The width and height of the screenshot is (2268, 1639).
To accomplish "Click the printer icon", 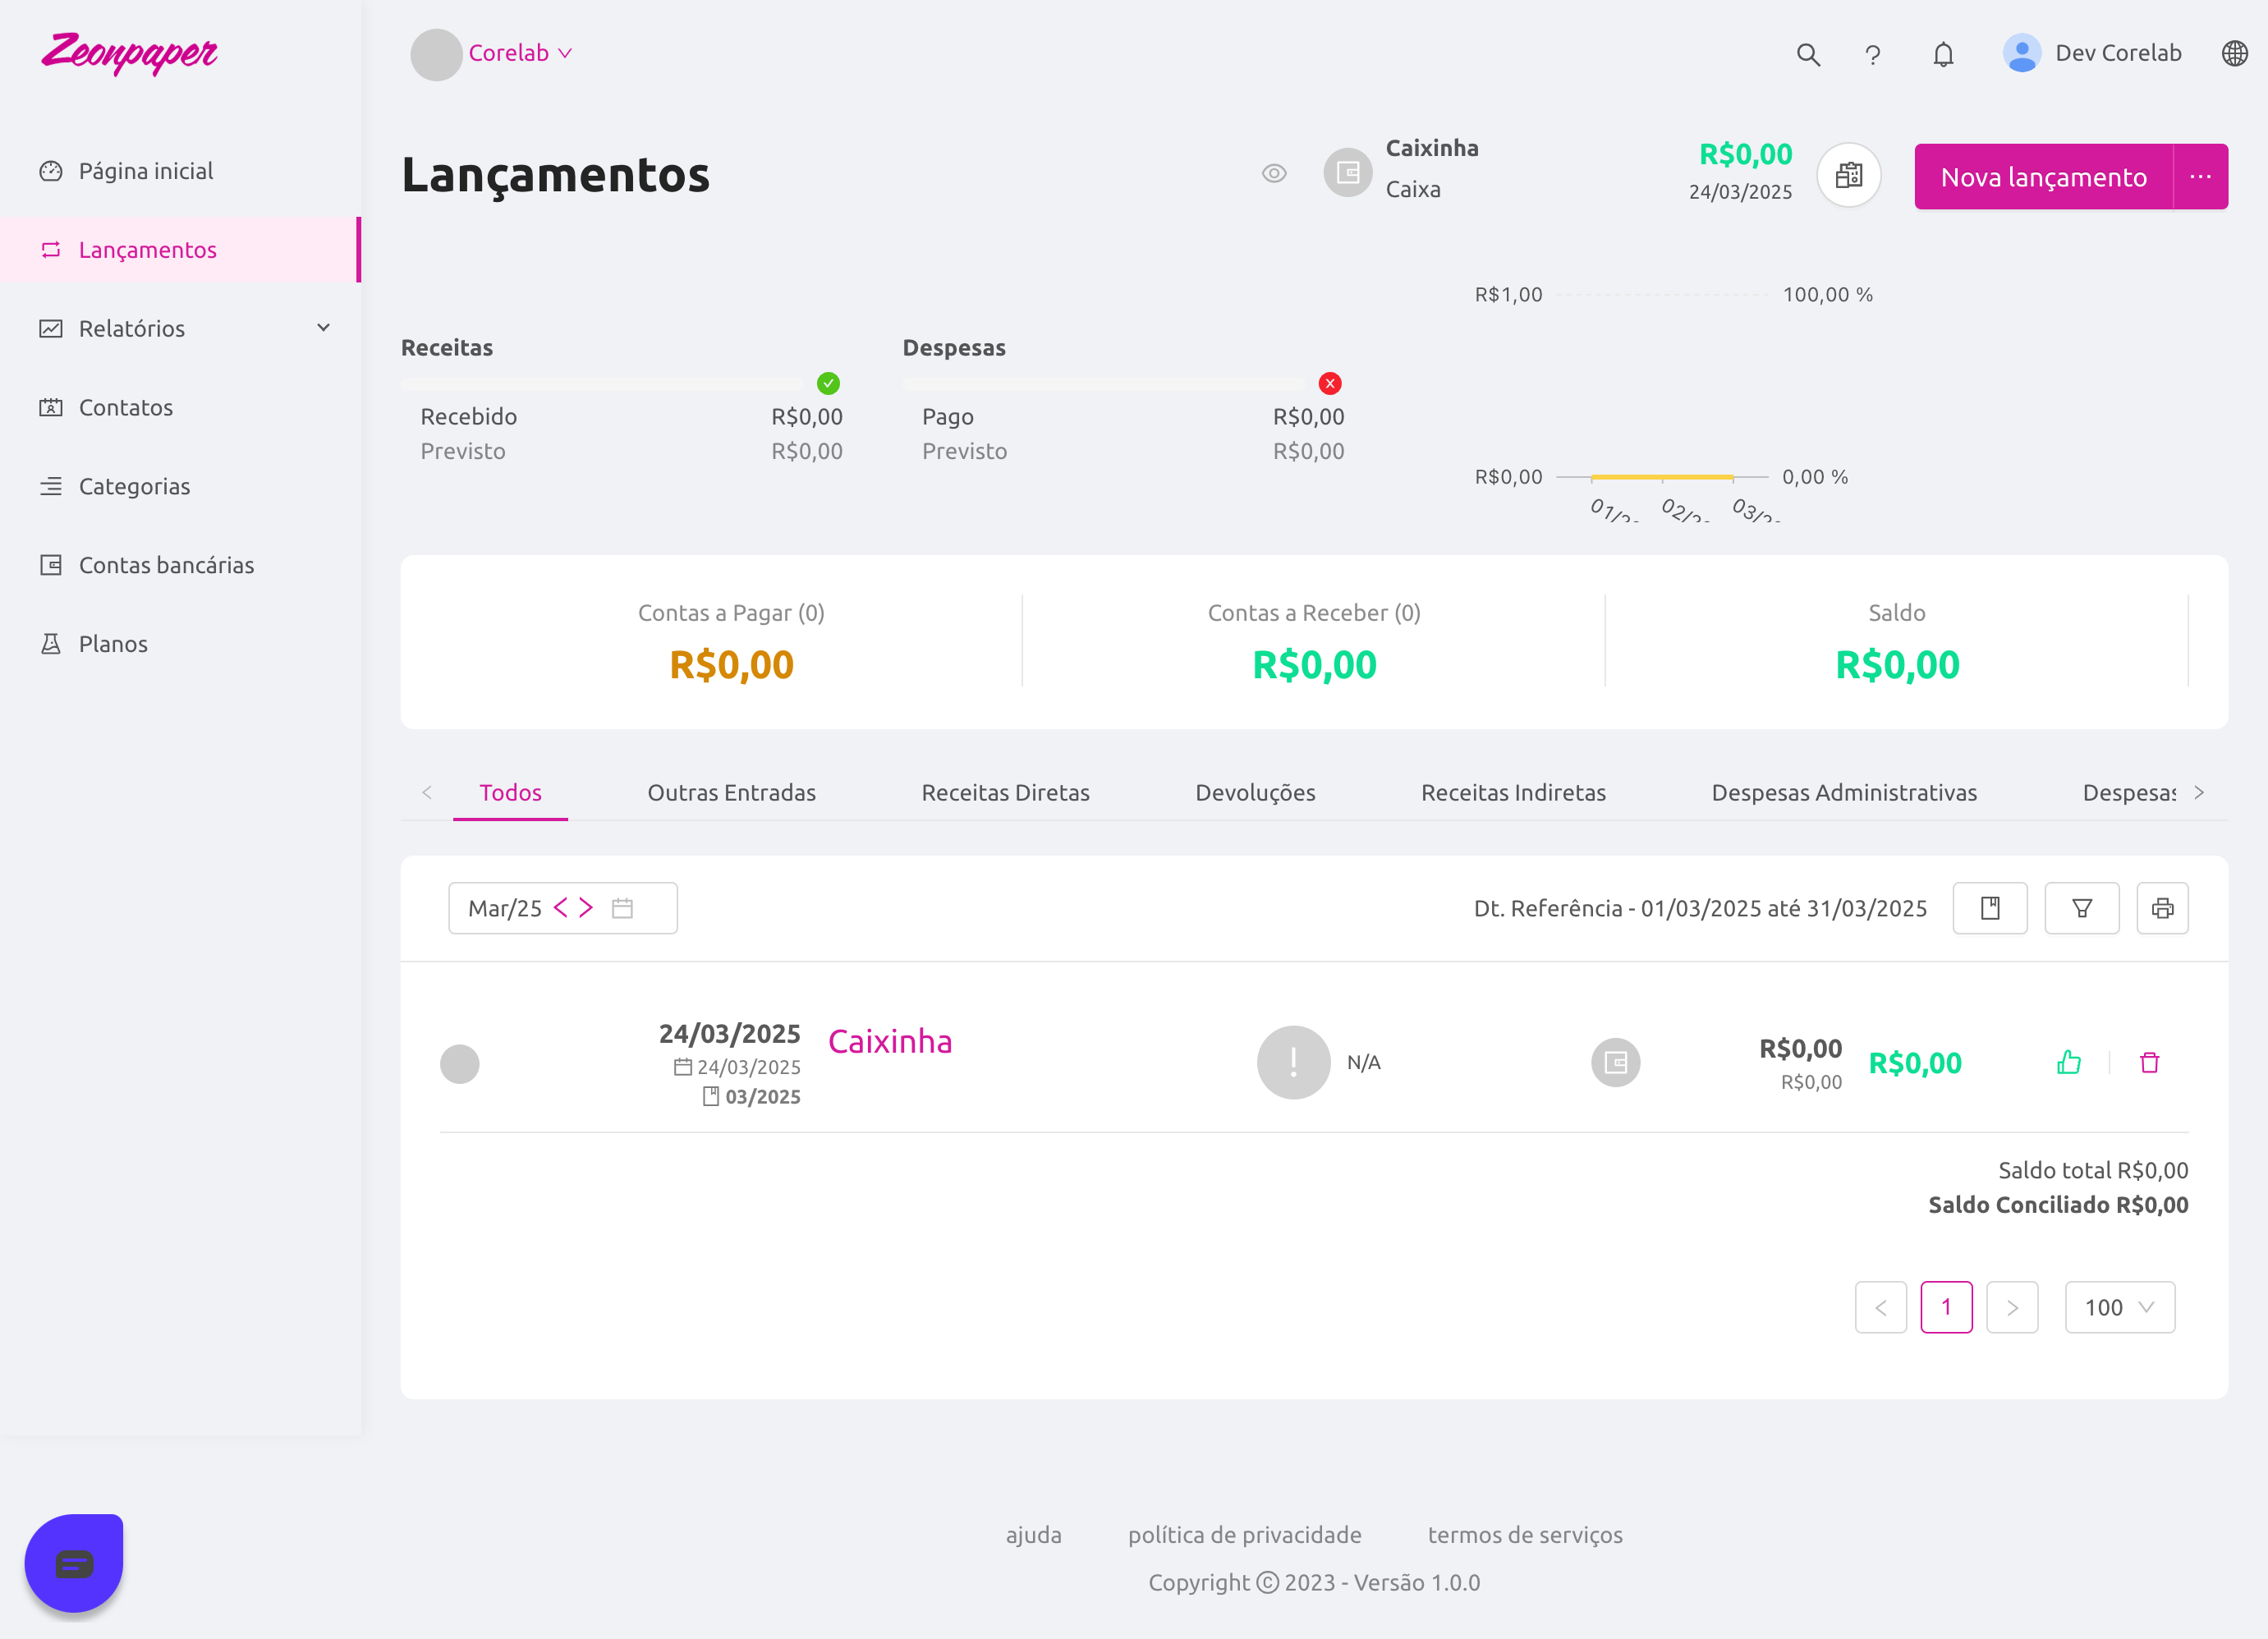I will [x=2162, y=908].
